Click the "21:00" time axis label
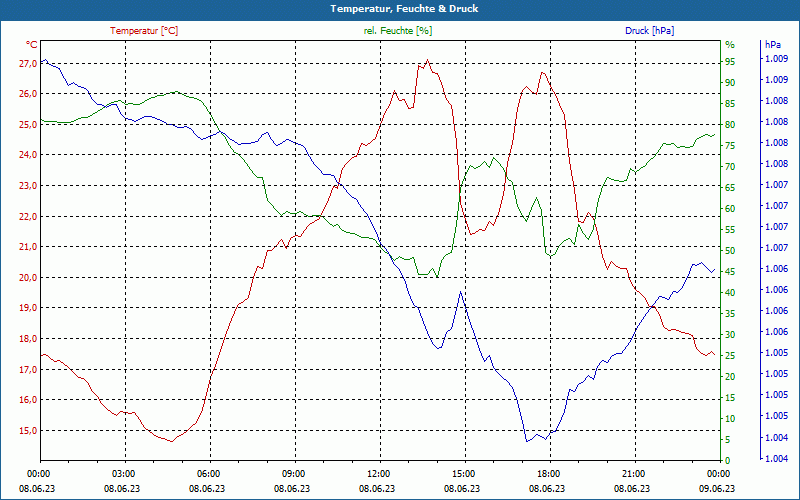The image size is (800, 500). coord(633,473)
